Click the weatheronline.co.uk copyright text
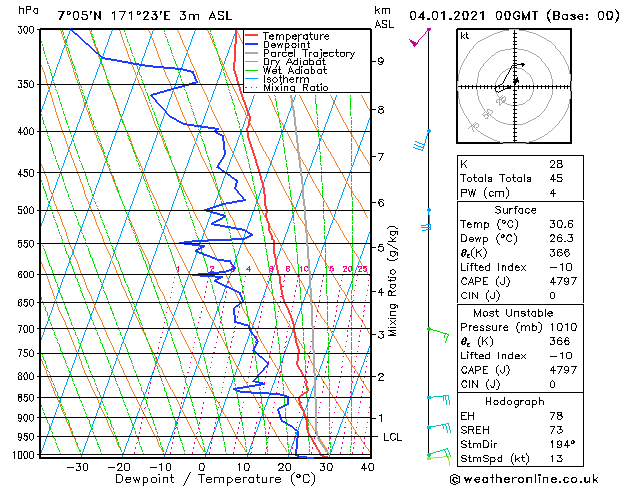 [524, 479]
